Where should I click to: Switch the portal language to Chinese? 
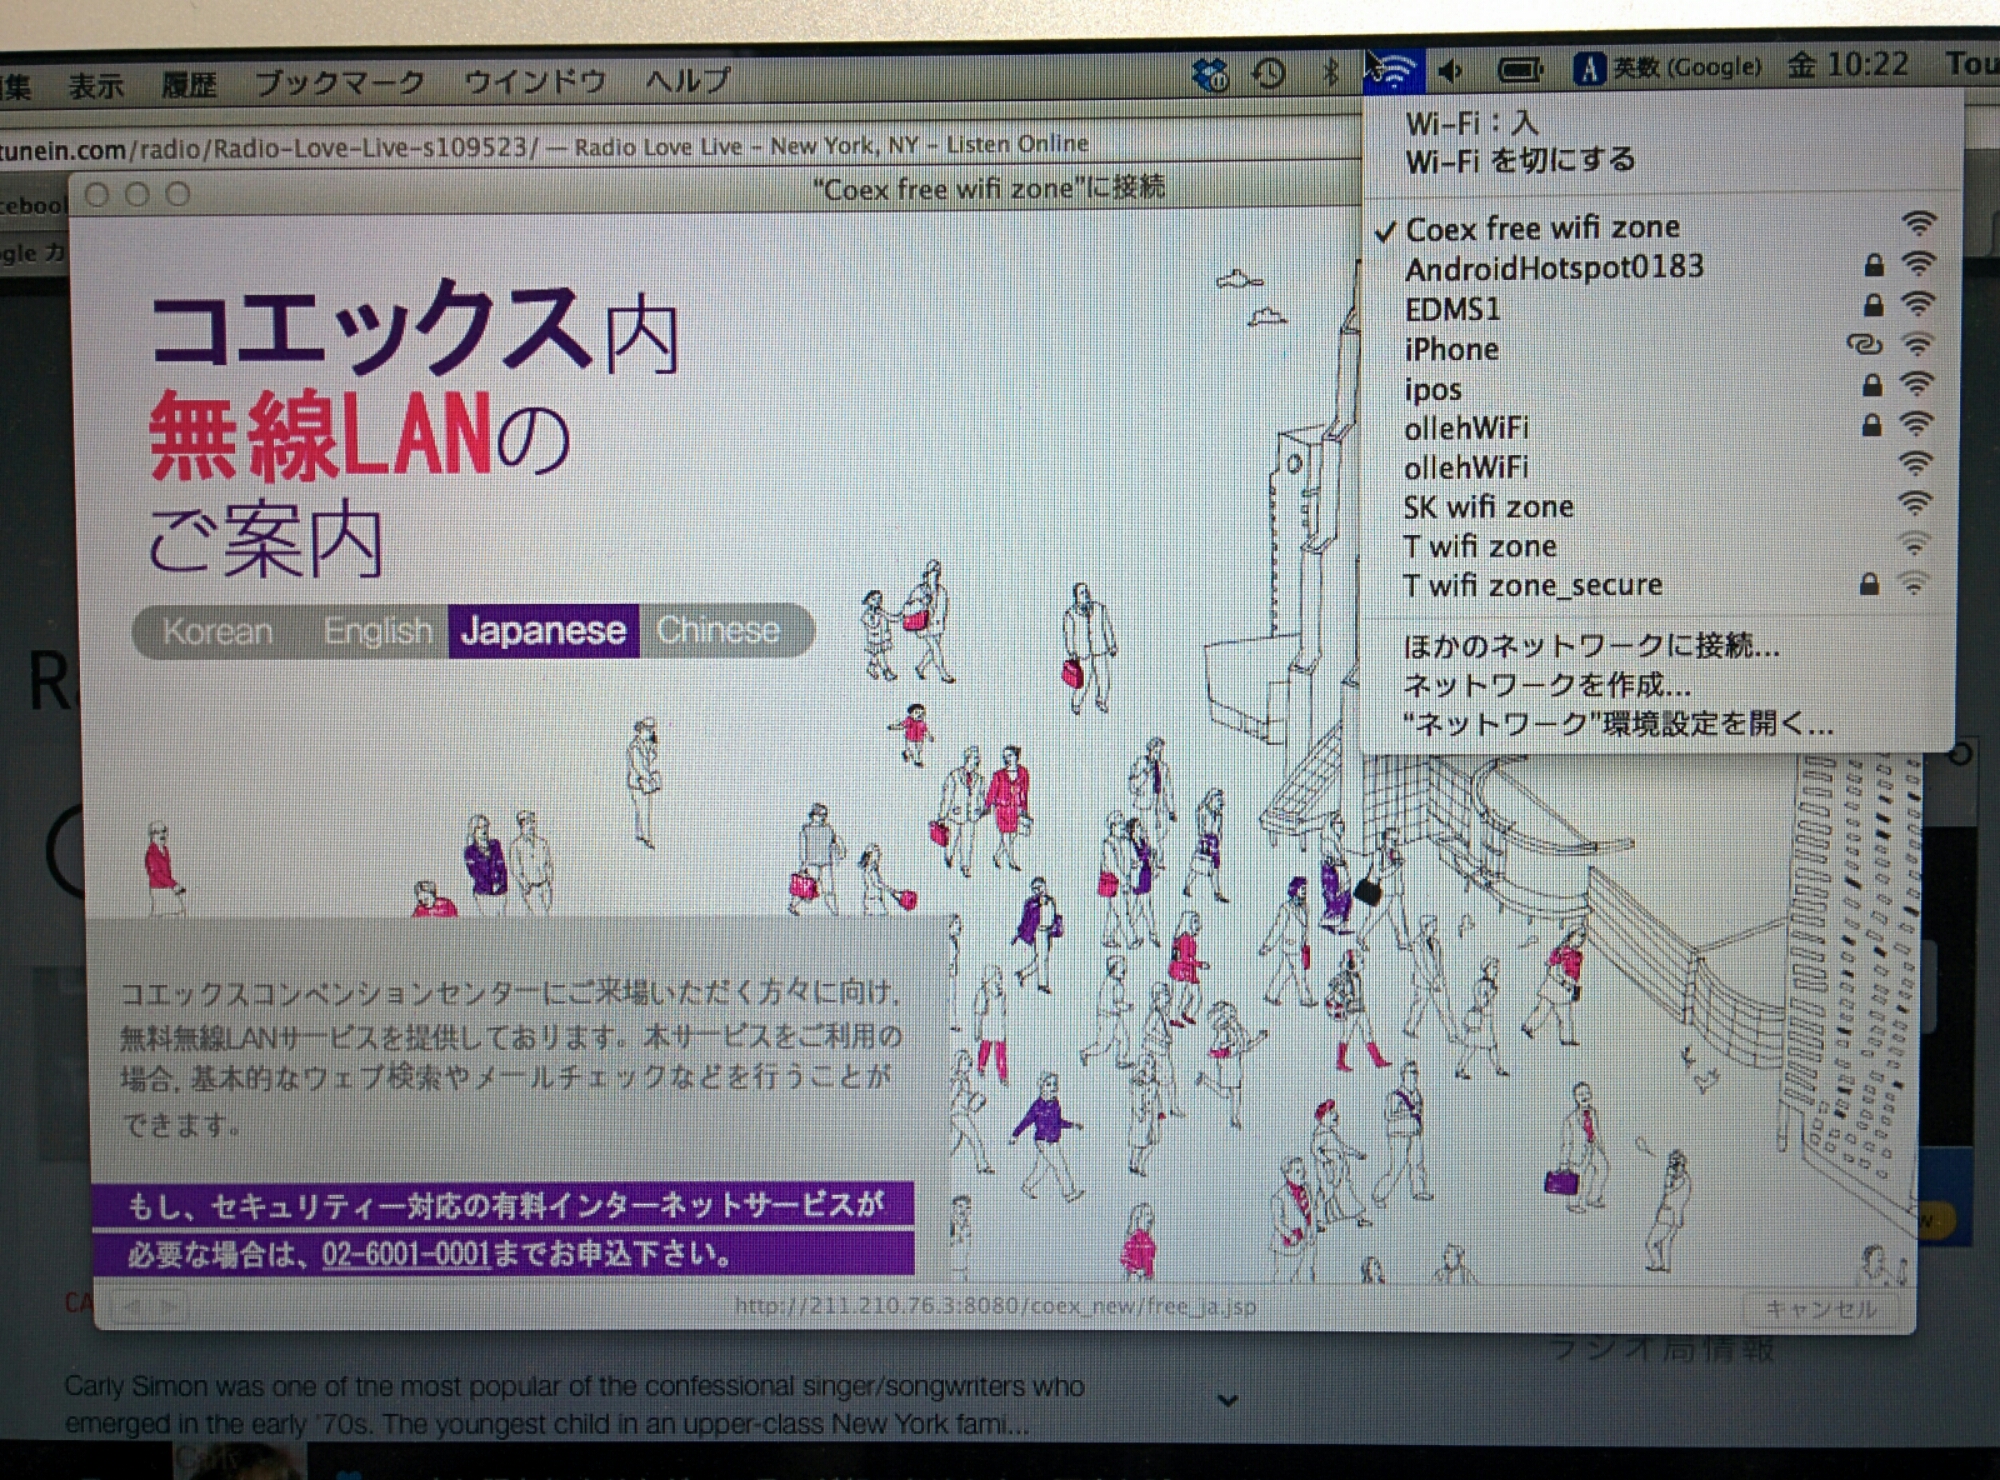pos(718,630)
